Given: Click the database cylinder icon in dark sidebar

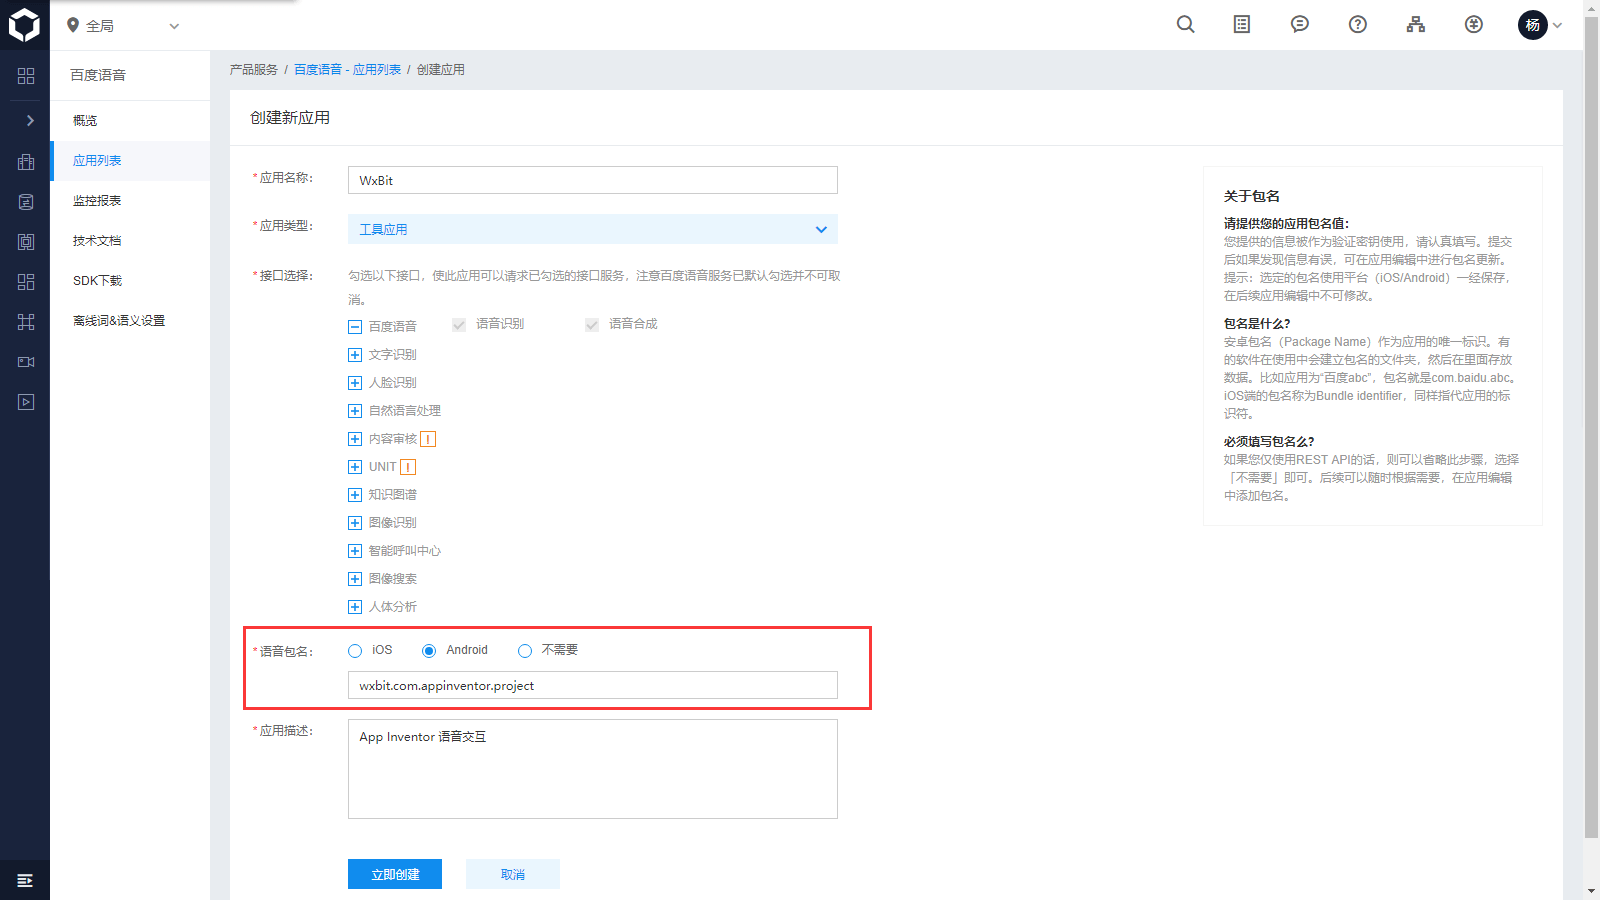Looking at the screenshot, I should click(x=26, y=202).
